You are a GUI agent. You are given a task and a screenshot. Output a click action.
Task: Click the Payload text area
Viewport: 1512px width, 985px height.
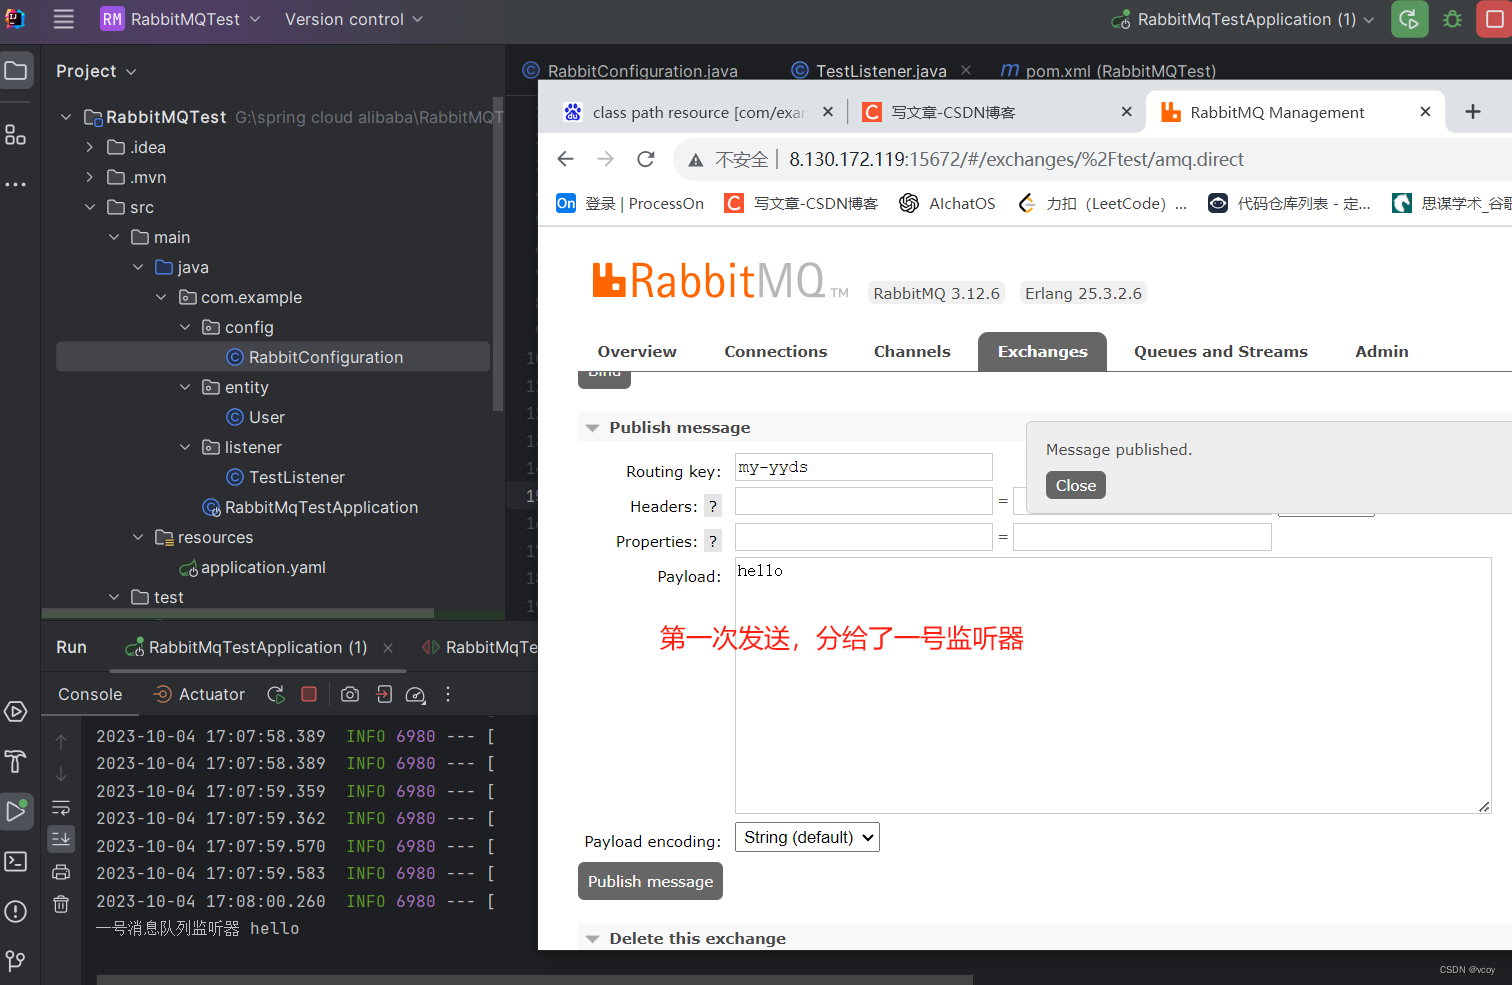pyautogui.click(x=1113, y=686)
